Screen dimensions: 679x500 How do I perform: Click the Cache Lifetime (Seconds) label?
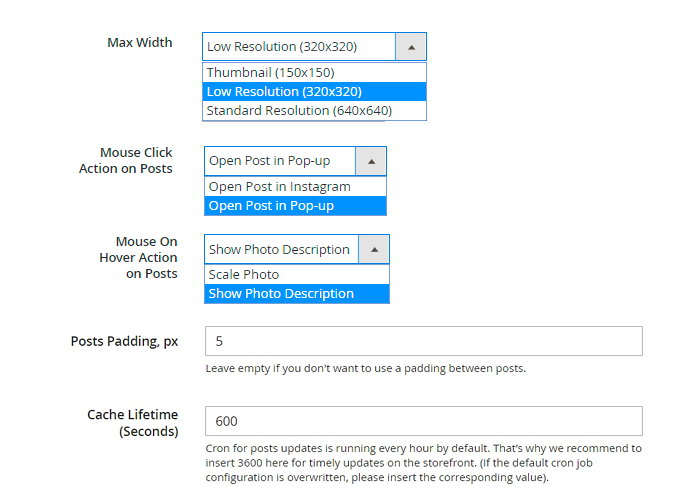click(x=133, y=423)
